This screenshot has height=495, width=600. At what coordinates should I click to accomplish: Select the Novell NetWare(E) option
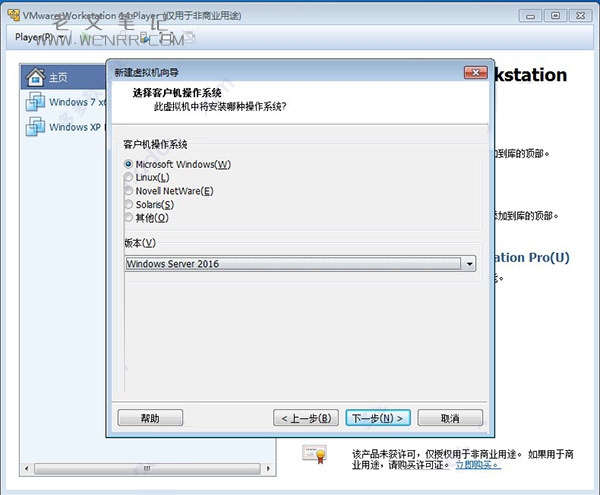[x=128, y=190]
